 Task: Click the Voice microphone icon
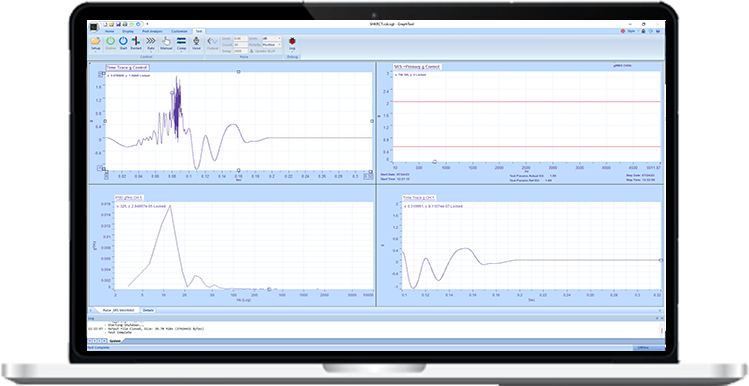(196, 41)
